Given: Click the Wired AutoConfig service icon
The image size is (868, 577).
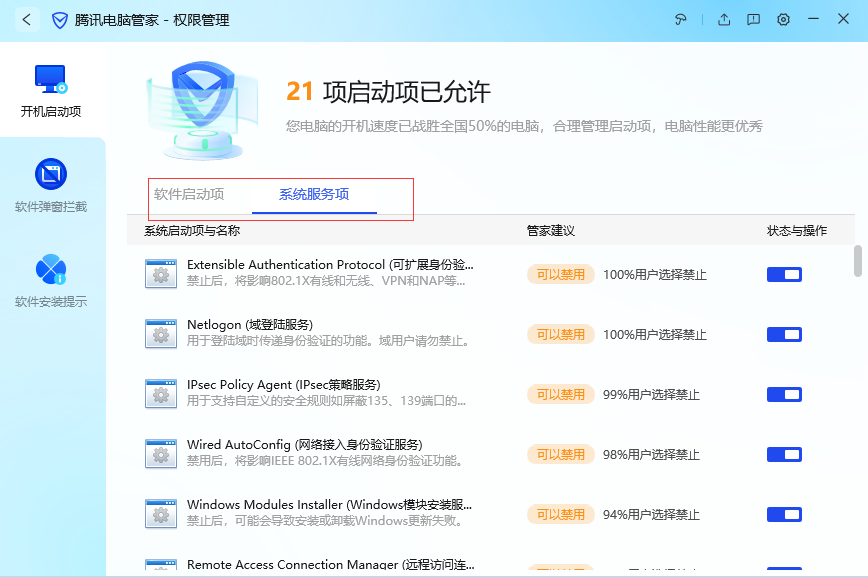Looking at the screenshot, I should [161, 454].
